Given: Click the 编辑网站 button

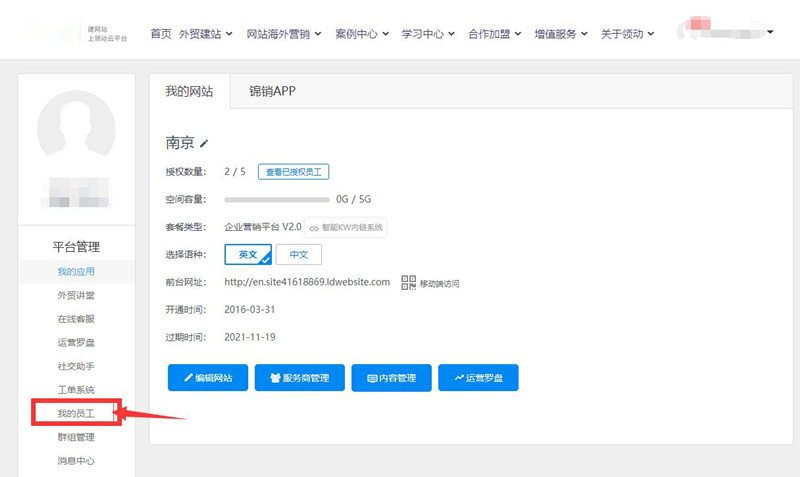Looking at the screenshot, I should [x=208, y=378].
